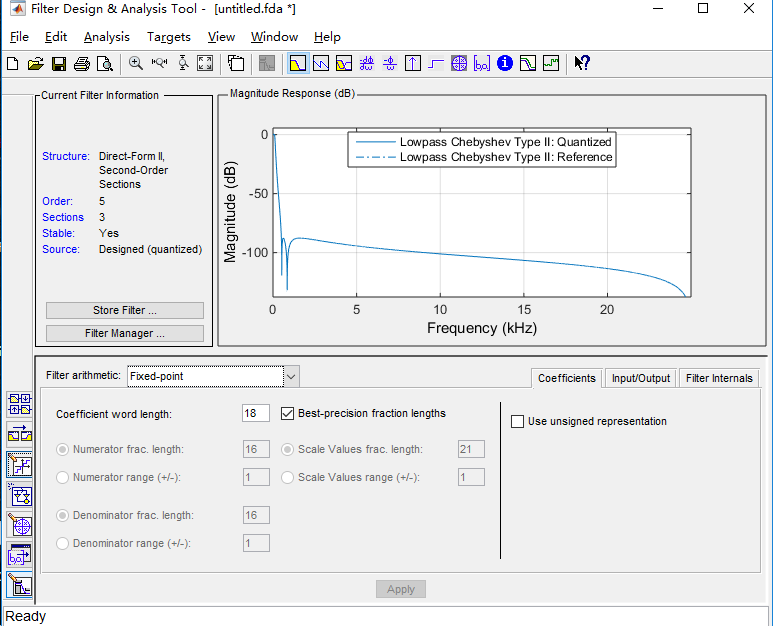773x626 pixels.
Task: Click the Frequency (kHz) axis label
Action: click(x=482, y=328)
